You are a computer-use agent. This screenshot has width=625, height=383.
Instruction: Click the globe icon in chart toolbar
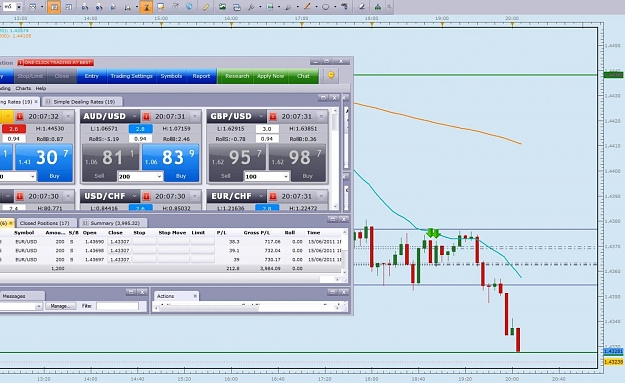click(189, 7)
